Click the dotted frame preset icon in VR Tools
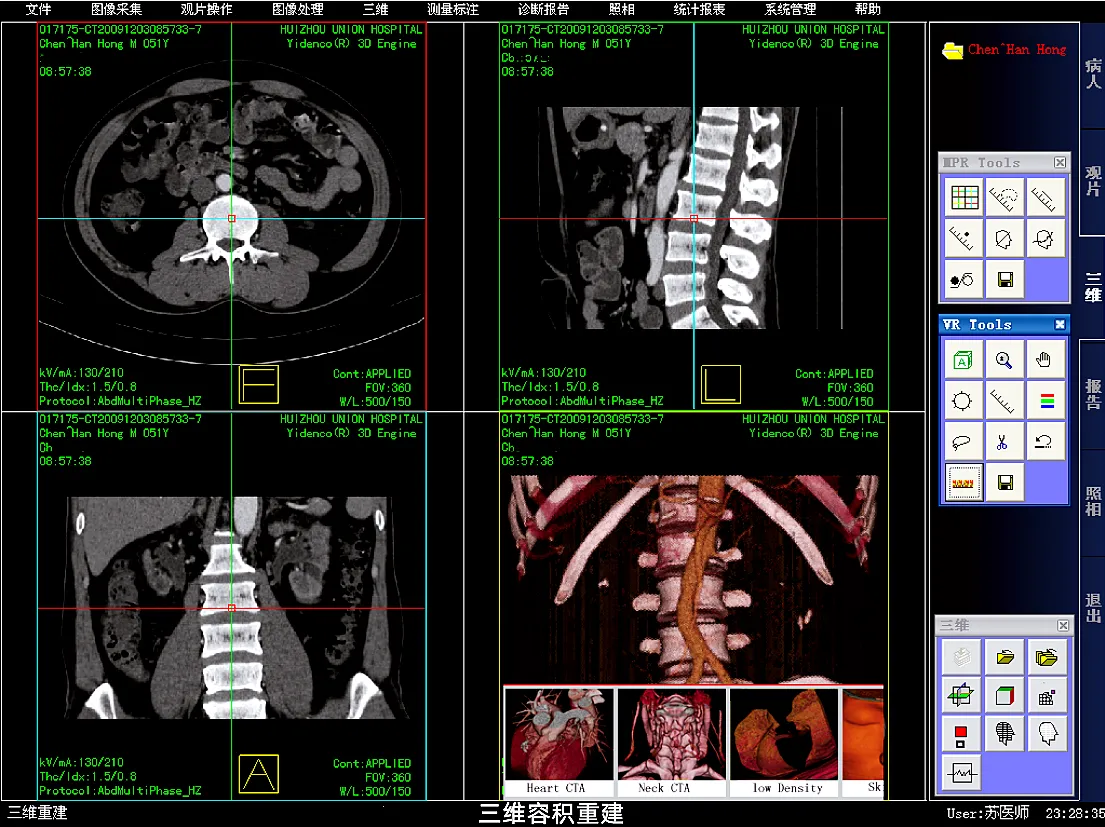The width and height of the screenshot is (1105, 827). (963, 483)
